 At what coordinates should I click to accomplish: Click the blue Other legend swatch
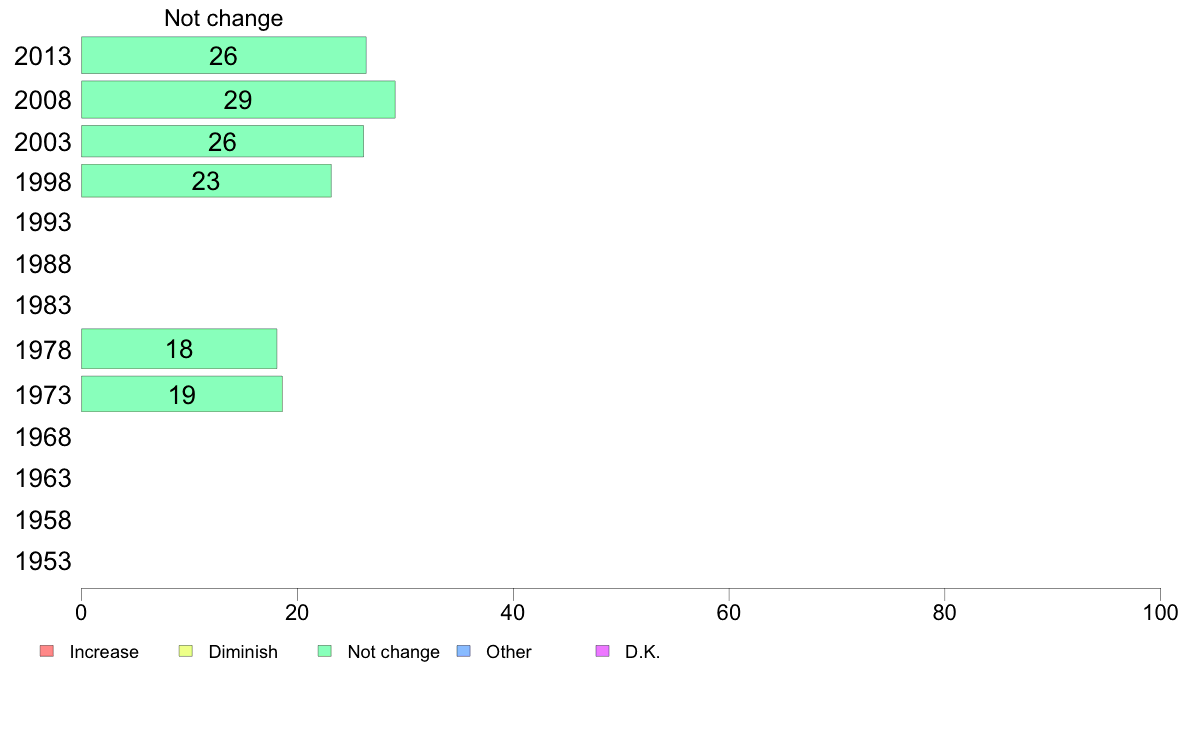pyautogui.click(x=464, y=651)
